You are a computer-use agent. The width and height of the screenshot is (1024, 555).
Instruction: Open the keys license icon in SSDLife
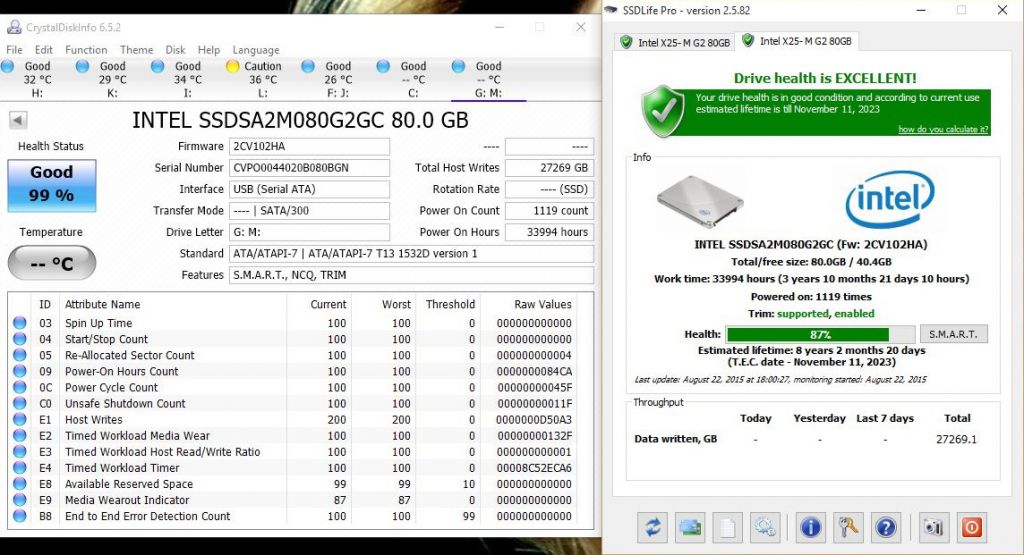[x=848, y=527]
